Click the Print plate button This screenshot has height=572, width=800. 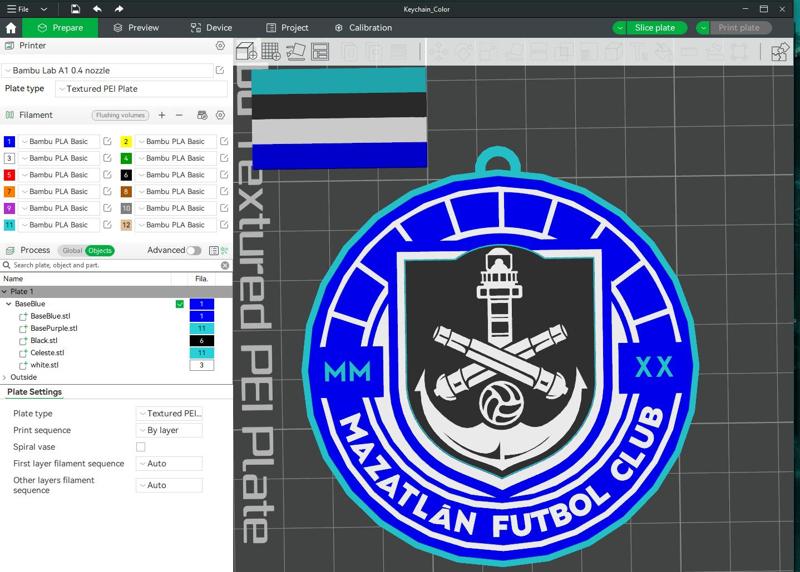click(740, 28)
